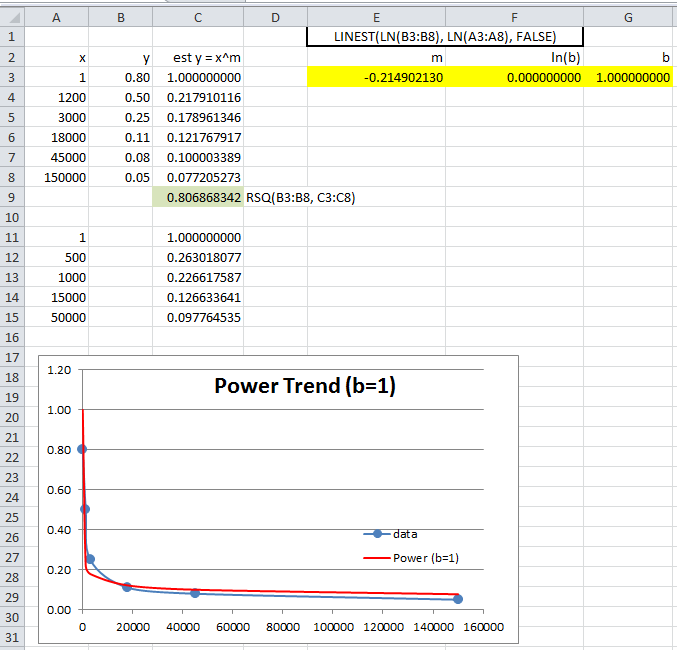Select the y value cell 0.80

coord(120,77)
